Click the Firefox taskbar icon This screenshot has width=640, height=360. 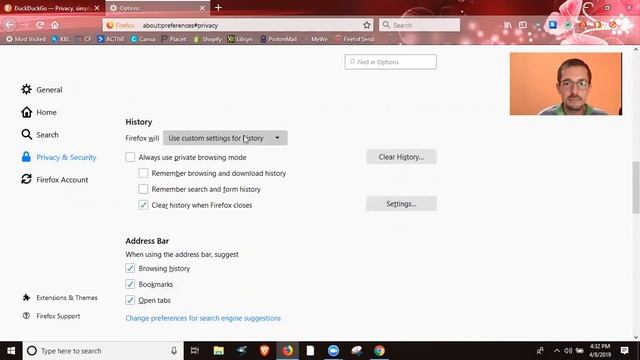click(x=287, y=351)
